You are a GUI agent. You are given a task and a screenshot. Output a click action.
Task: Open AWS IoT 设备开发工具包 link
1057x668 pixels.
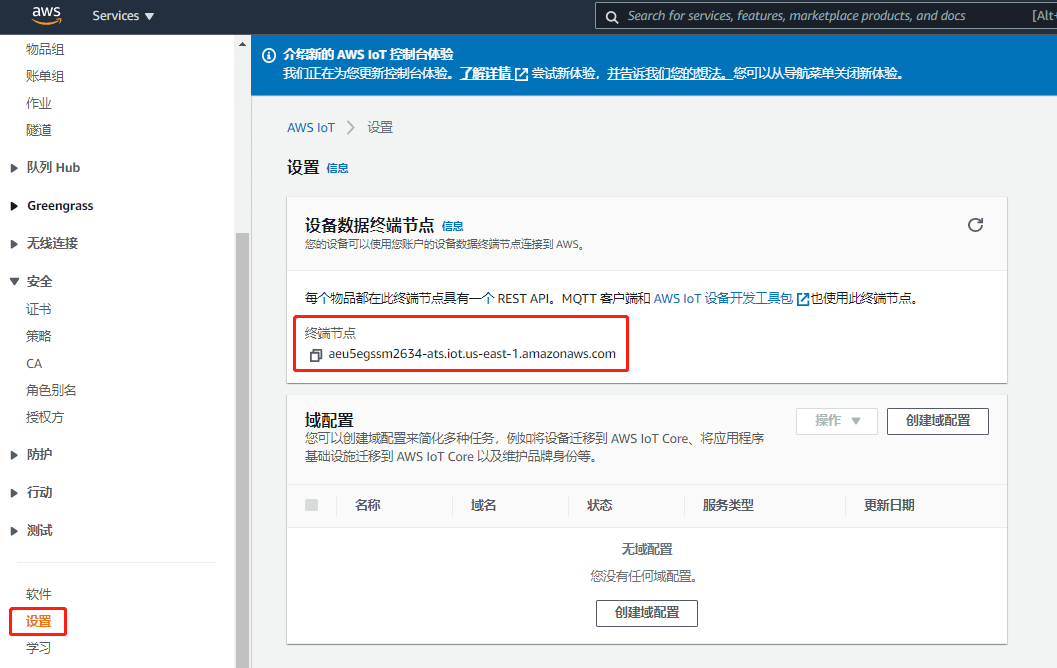coord(731,299)
